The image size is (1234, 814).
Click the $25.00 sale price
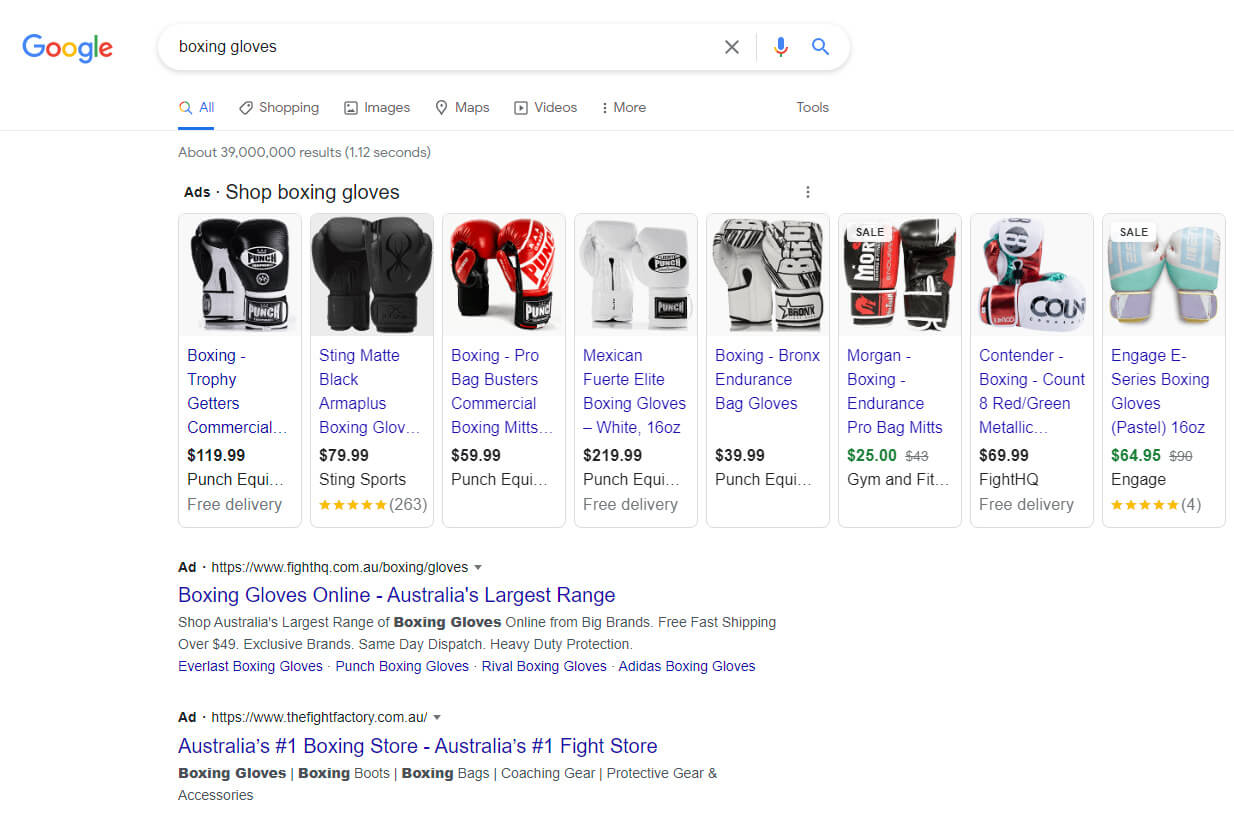coord(872,455)
